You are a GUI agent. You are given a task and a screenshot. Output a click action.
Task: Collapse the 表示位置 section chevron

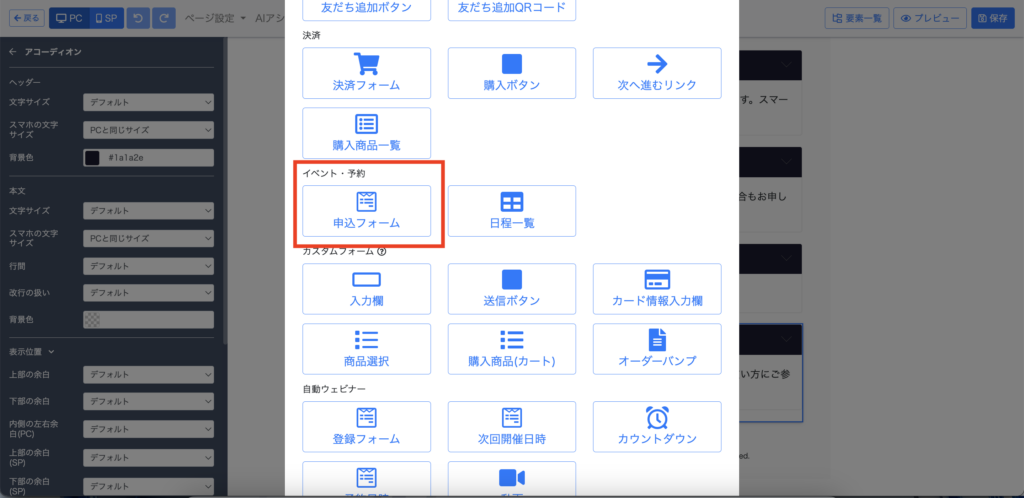pyautogui.click(x=51, y=351)
